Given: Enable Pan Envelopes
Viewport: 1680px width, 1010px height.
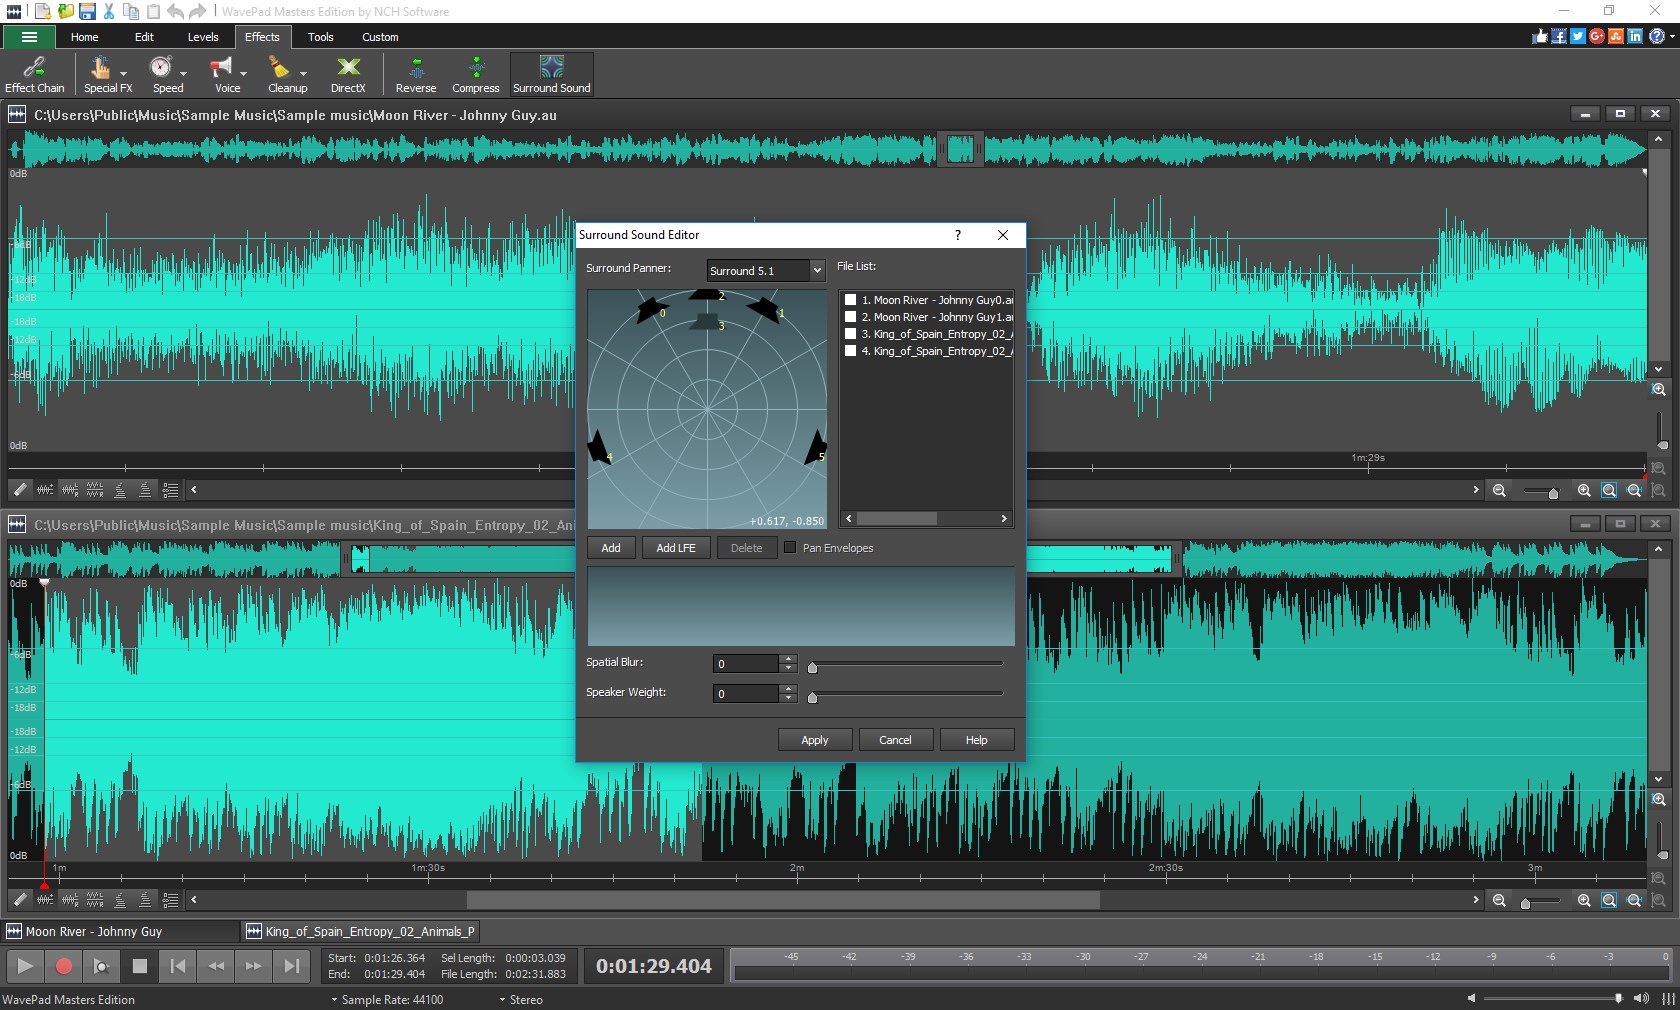Looking at the screenshot, I should [789, 548].
